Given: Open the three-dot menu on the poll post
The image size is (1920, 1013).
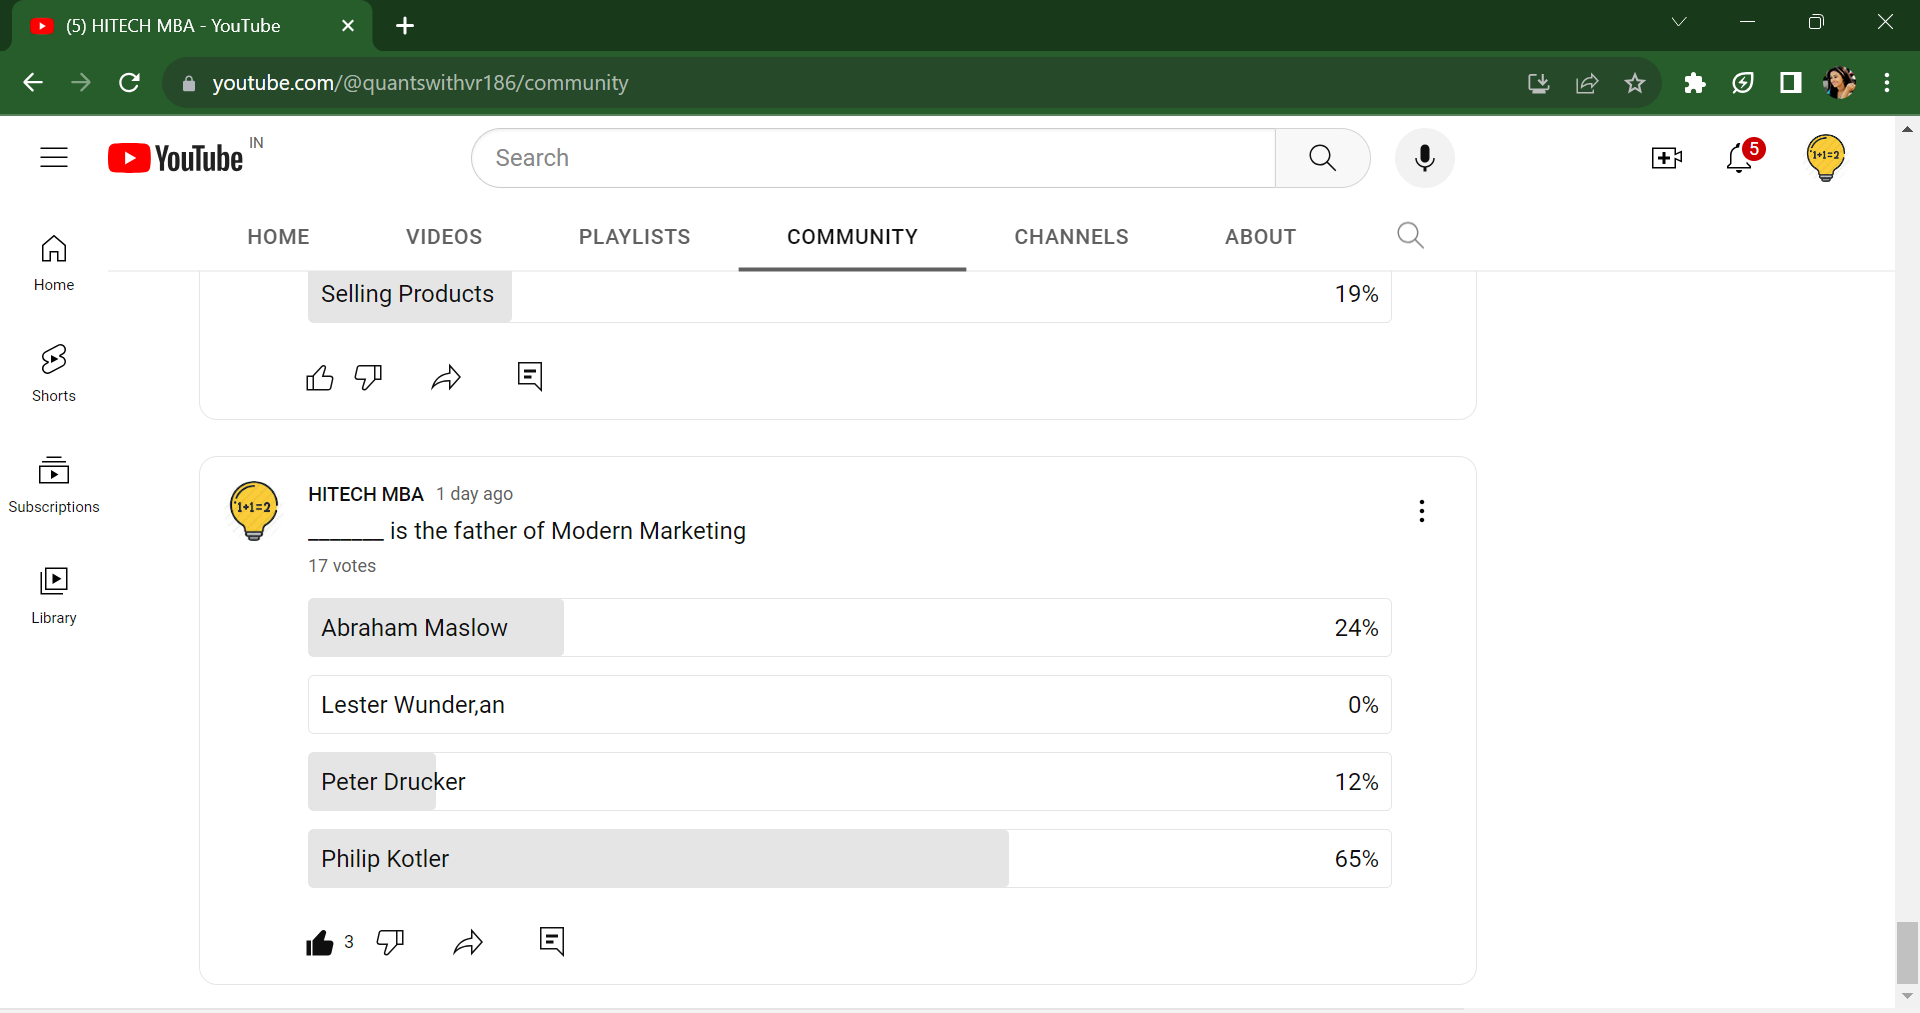Looking at the screenshot, I should coord(1421,511).
